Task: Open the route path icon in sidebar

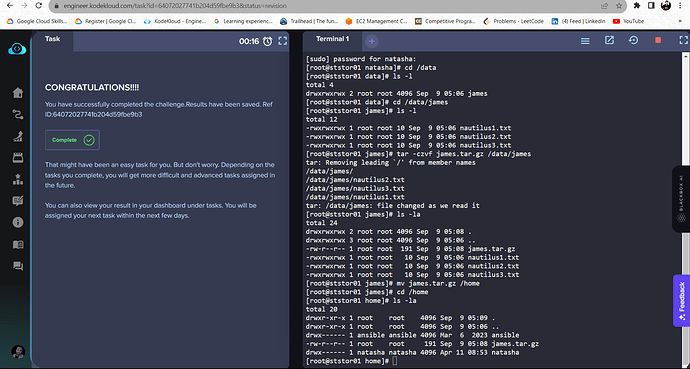Action: [18, 115]
